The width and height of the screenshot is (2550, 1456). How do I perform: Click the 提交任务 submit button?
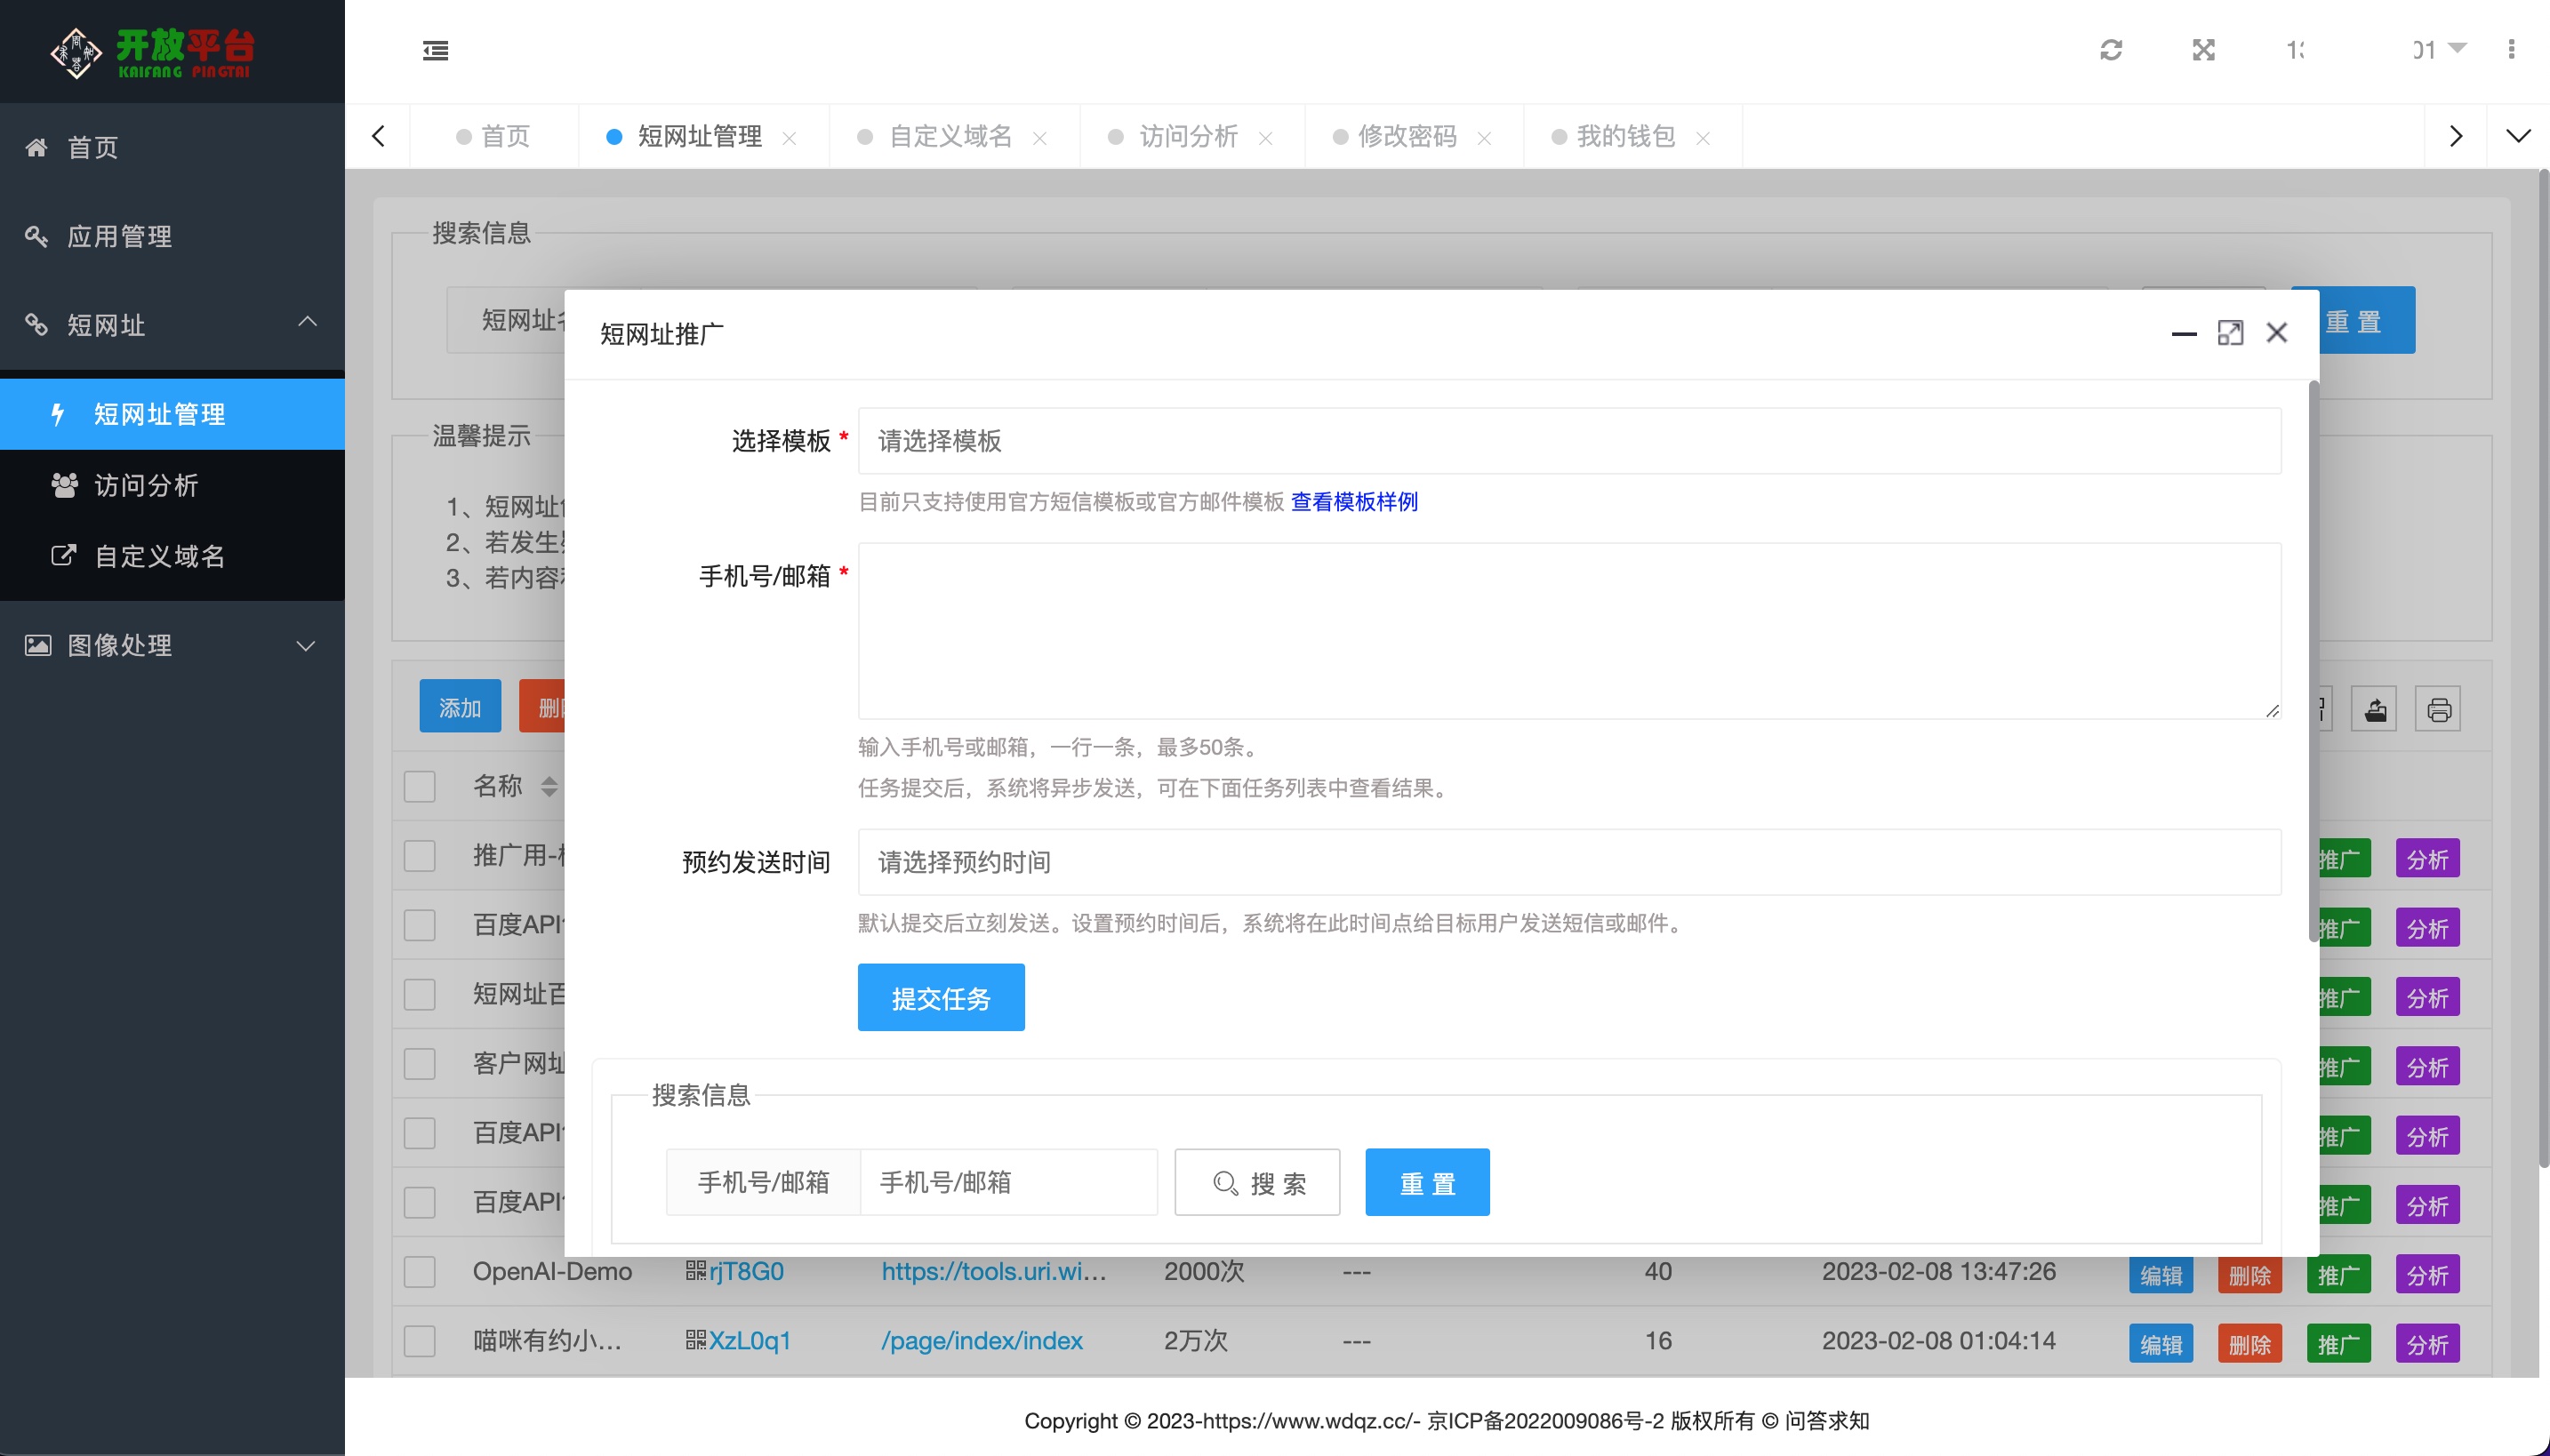coord(940,998)
